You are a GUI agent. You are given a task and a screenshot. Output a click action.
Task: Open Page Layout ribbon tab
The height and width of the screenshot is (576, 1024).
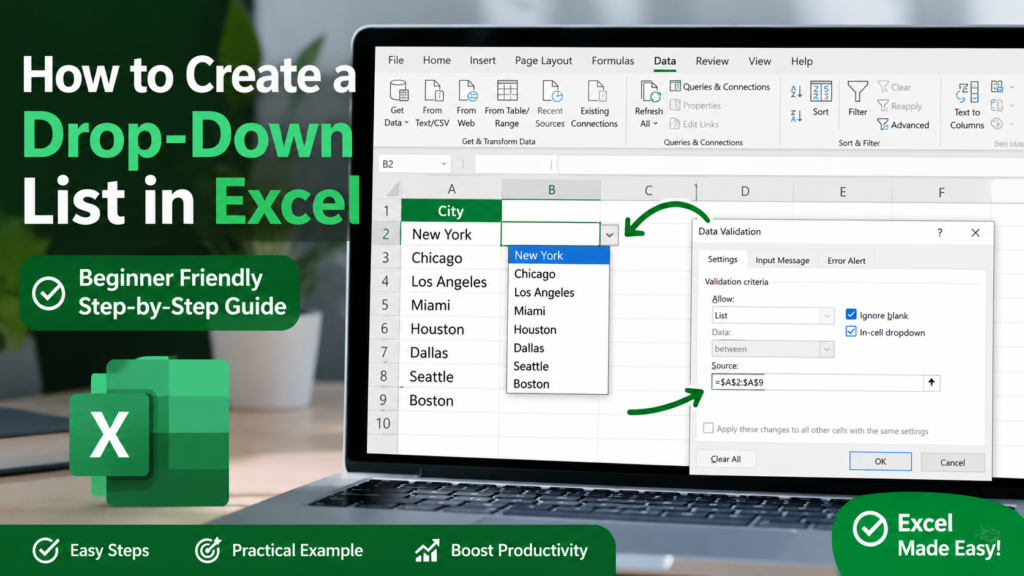[x=543, y=61]
